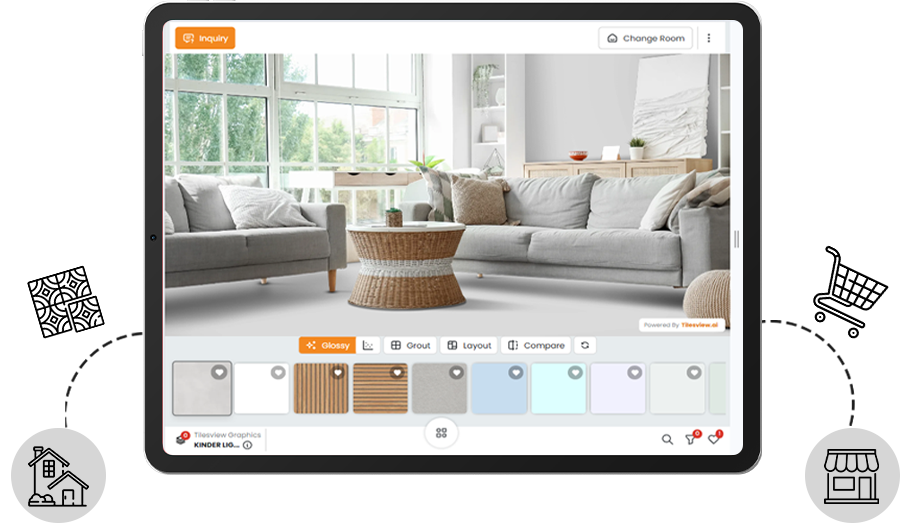The width and height of the screenshot is (907, 525).
Task: Enable Compare mode
Action: coord(536,345)
